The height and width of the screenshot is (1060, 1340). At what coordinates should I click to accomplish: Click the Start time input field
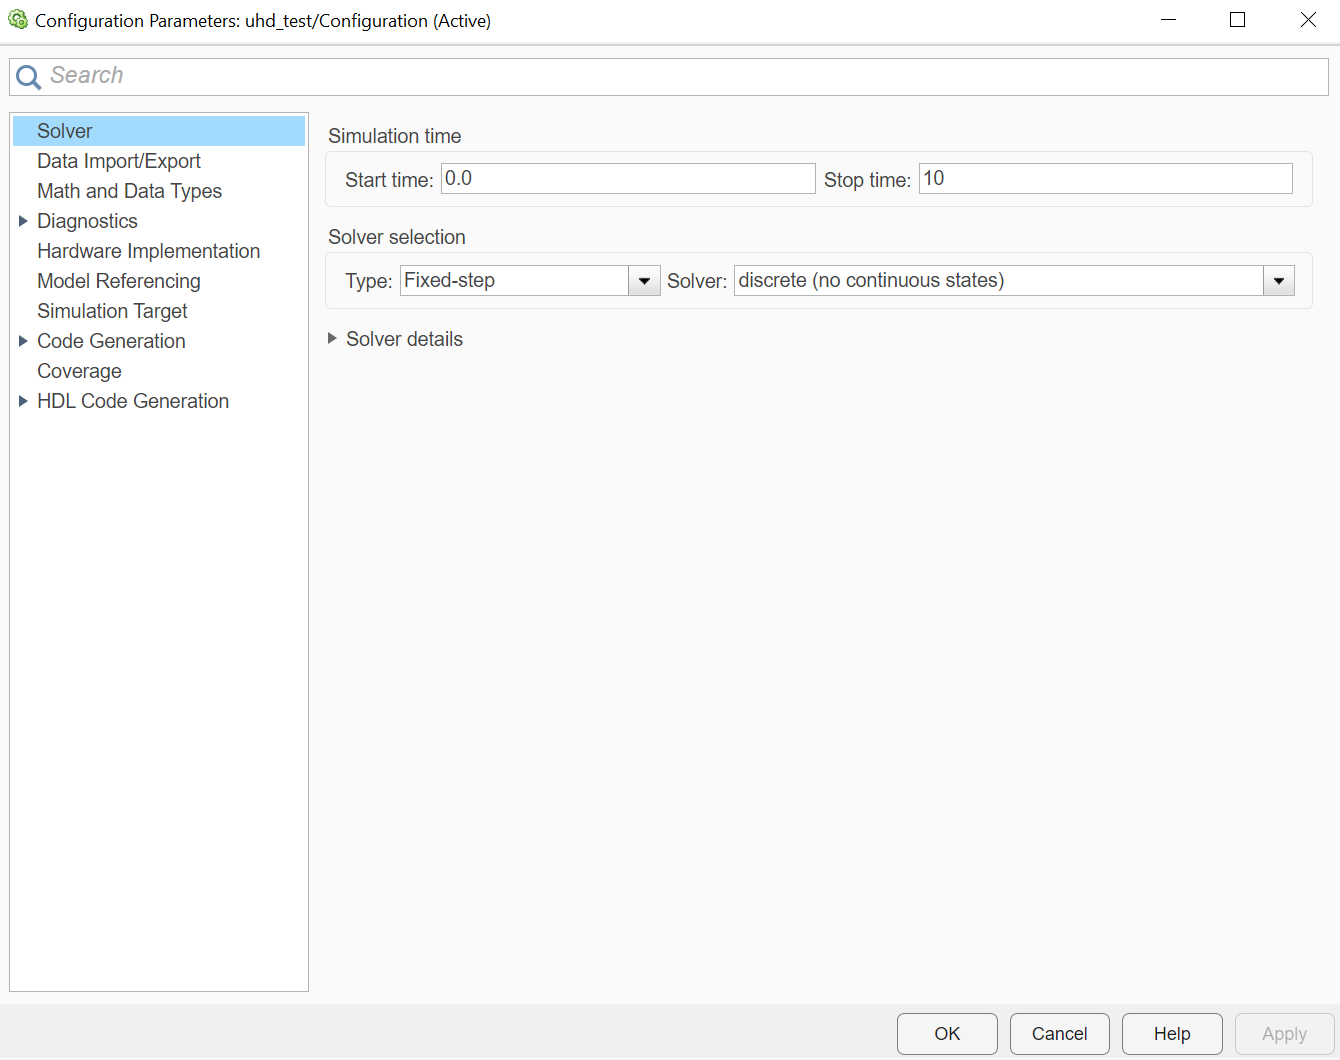(x=628, y=179)
